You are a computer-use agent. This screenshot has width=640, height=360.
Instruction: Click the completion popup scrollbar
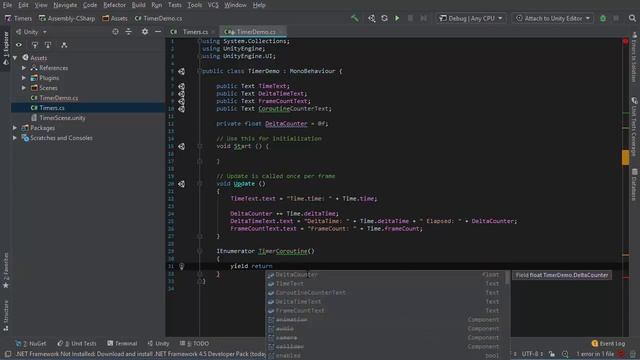point(508,278)
